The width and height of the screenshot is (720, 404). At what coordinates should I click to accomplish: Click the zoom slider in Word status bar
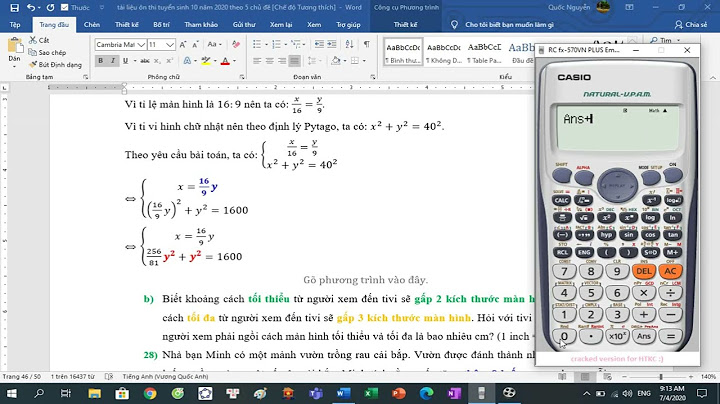point(661,376)
